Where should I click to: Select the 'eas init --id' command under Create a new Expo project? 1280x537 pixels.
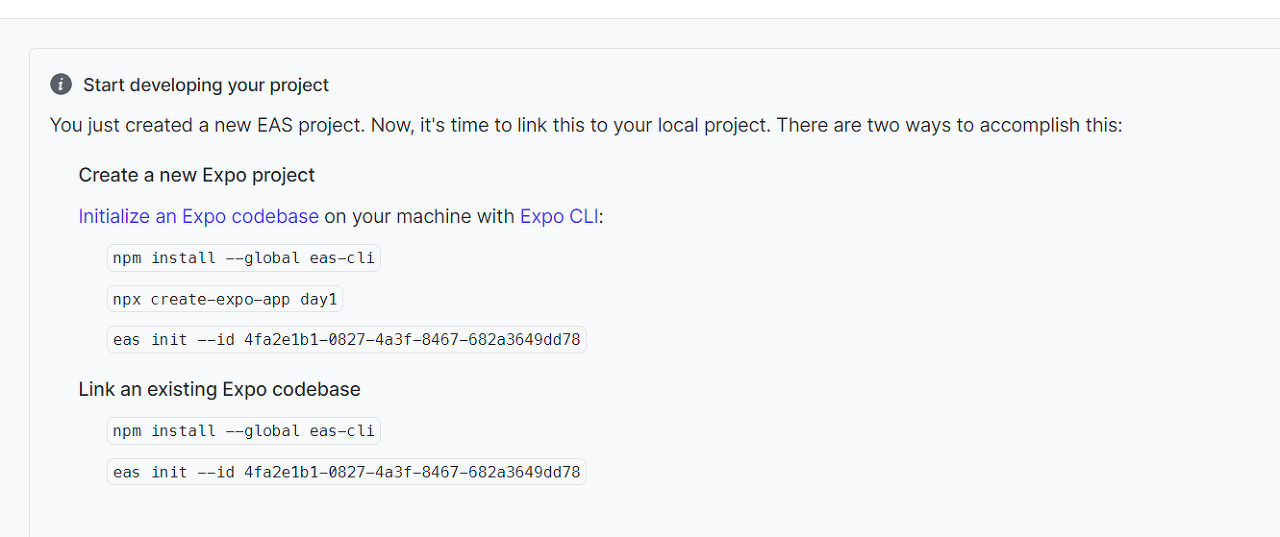[x=346, y=340]
